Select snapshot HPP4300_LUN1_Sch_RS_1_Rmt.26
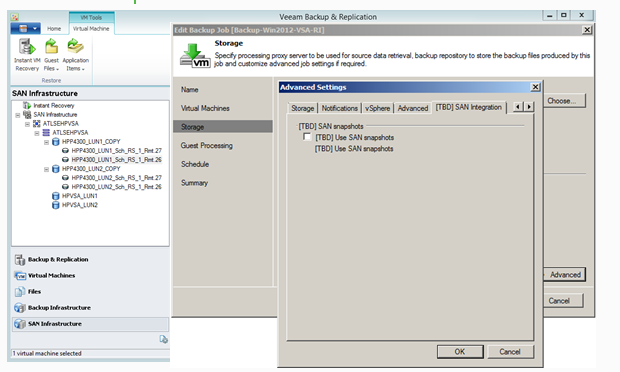 [x=116, y=160]
